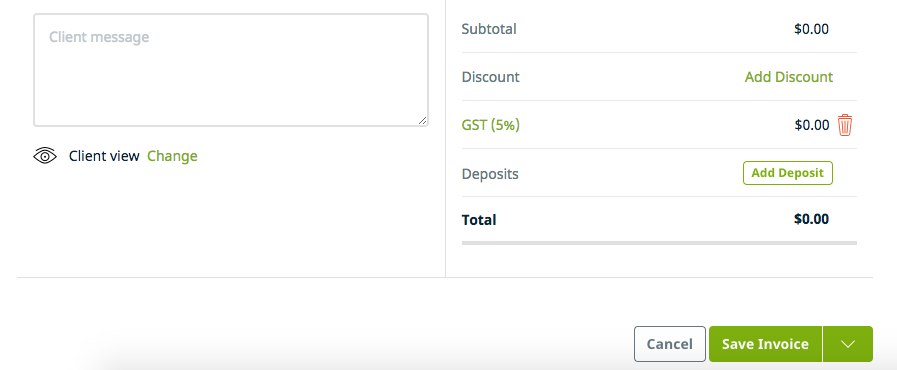Remove the GST tax with the trash icon
The height and width of the screenshot is (370, 897).
[x=845, y=125]
